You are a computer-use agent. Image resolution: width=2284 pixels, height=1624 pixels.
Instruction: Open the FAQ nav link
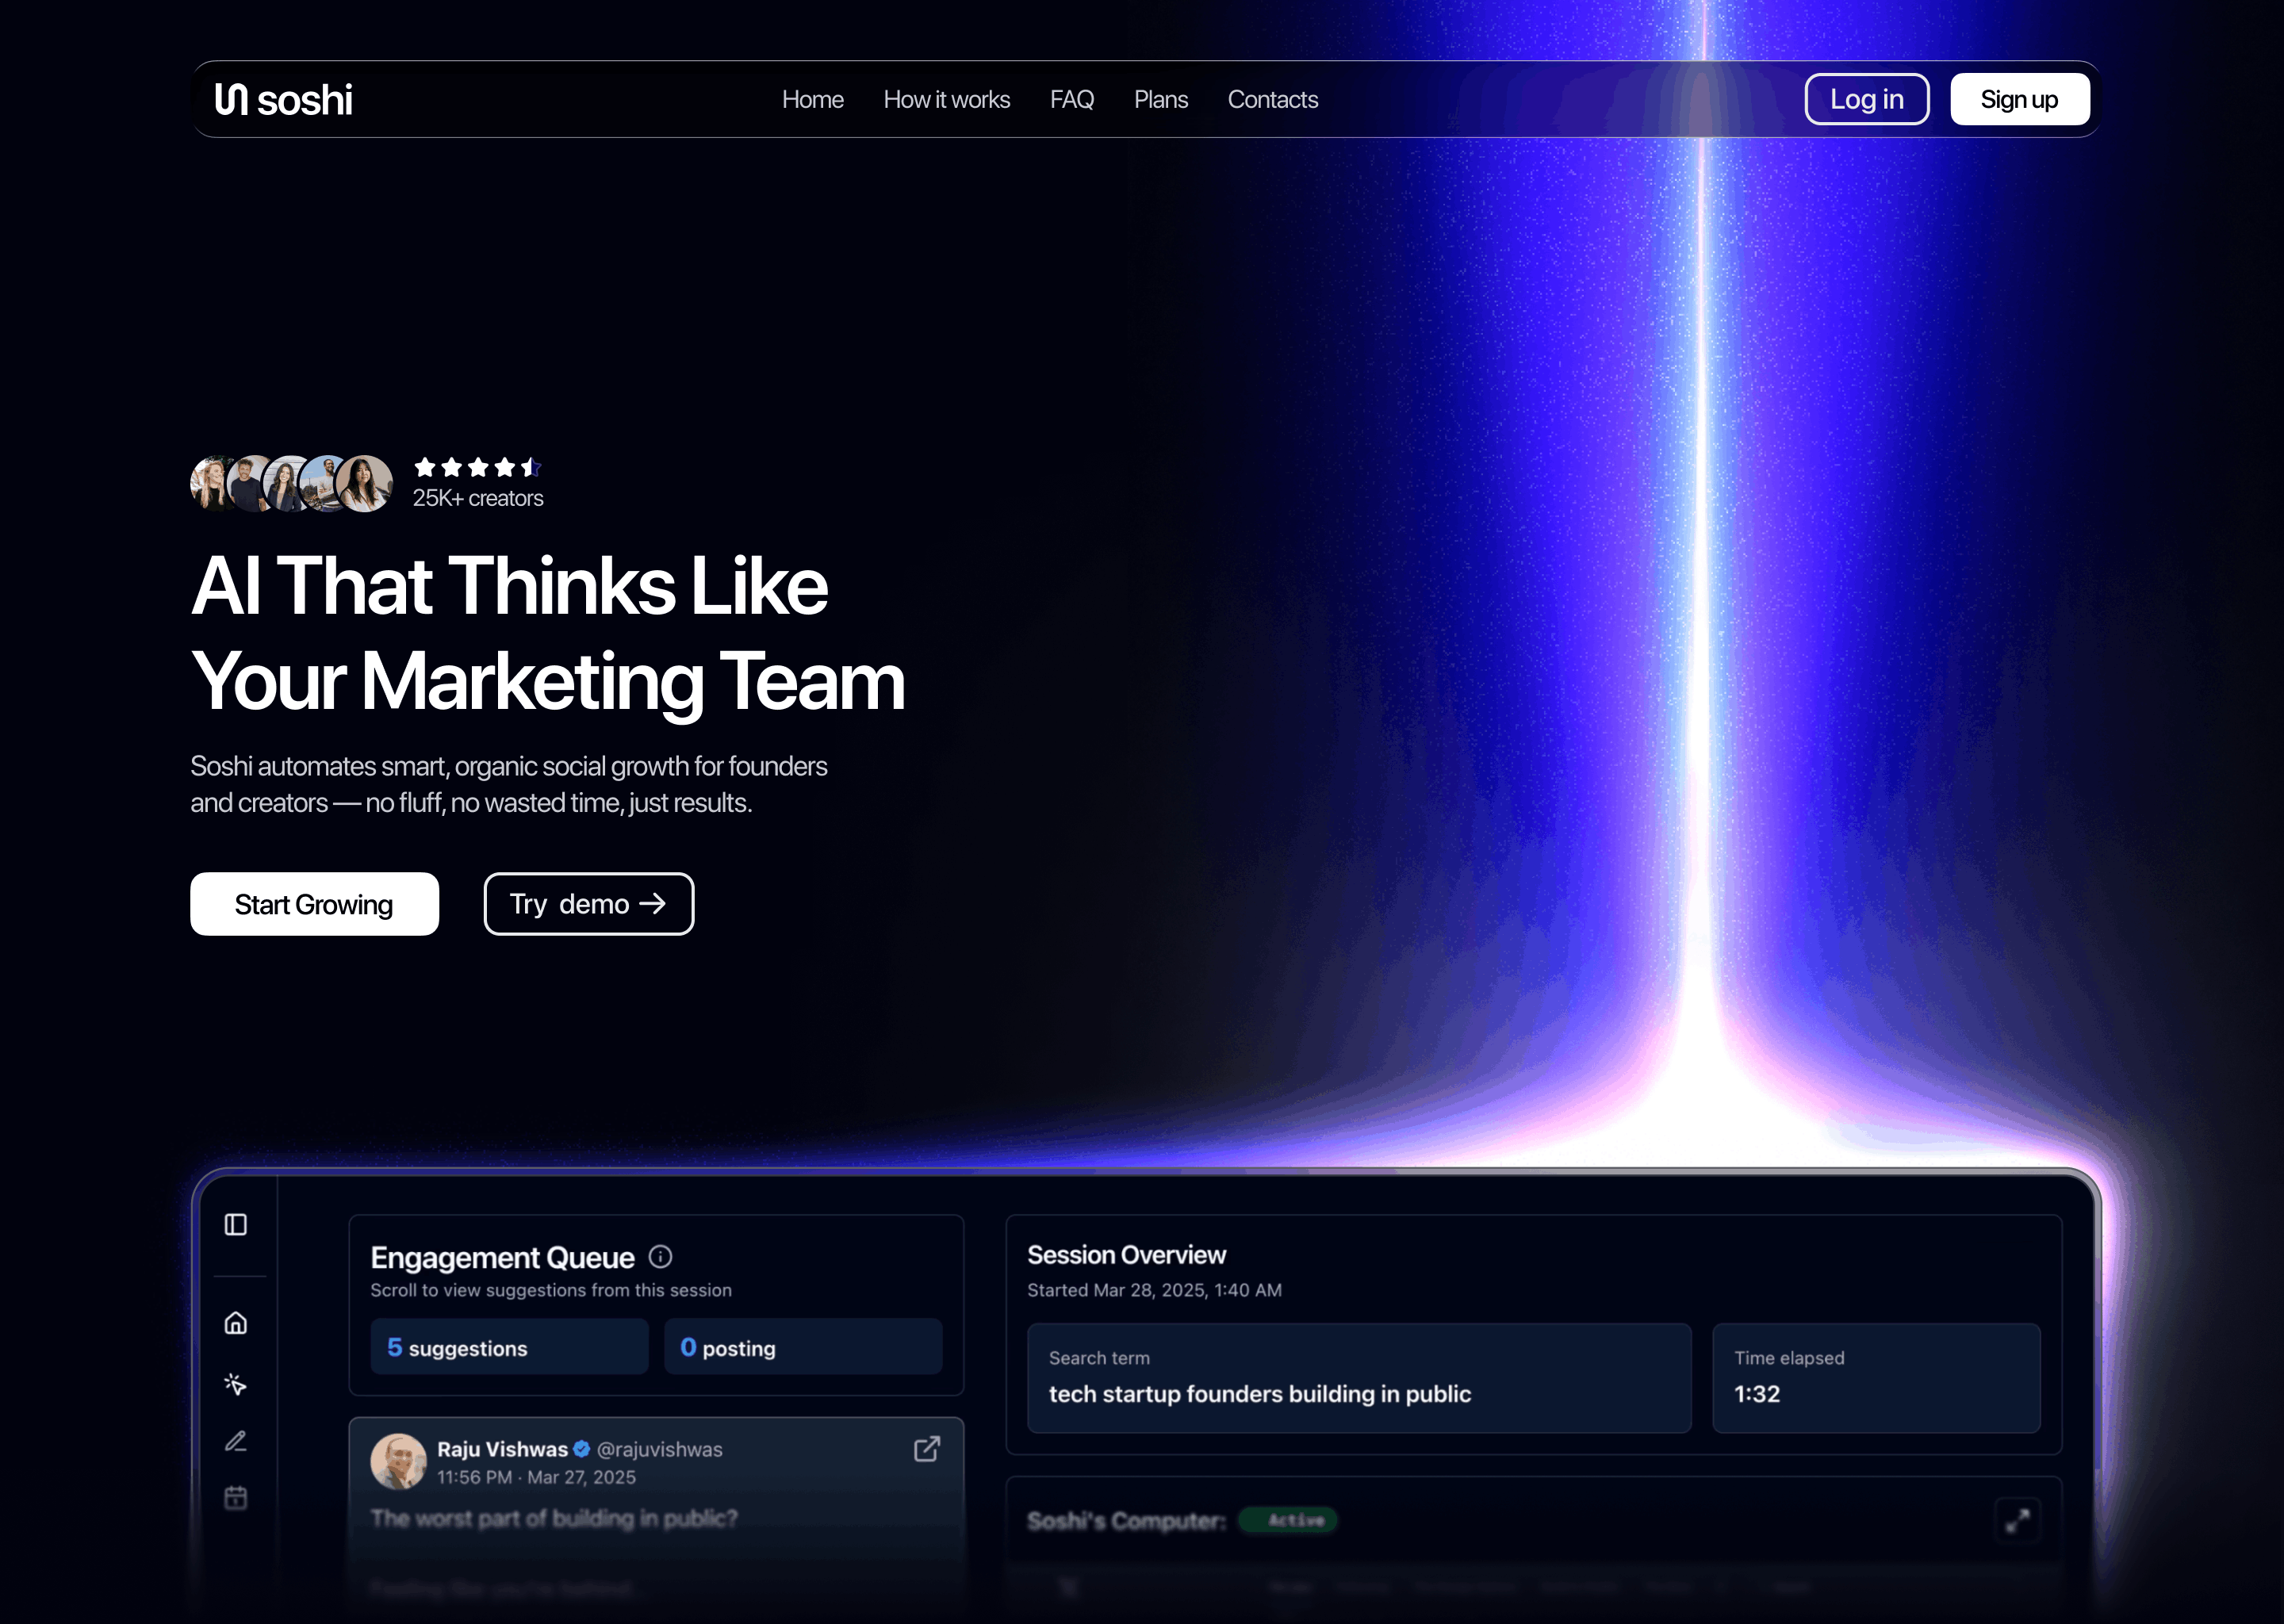coord(1071,100)
